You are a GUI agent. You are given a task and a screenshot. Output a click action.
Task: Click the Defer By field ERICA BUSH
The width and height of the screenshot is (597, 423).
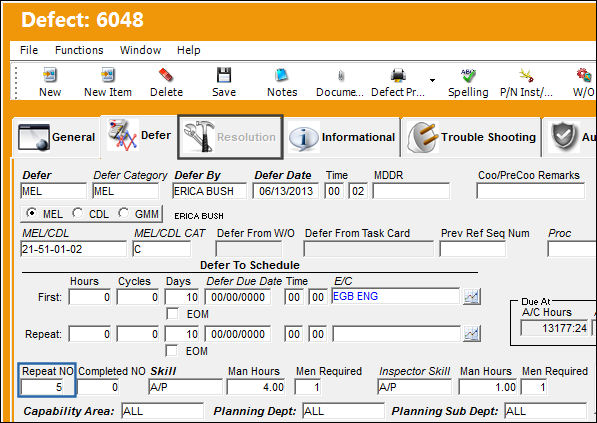(209, 191)
